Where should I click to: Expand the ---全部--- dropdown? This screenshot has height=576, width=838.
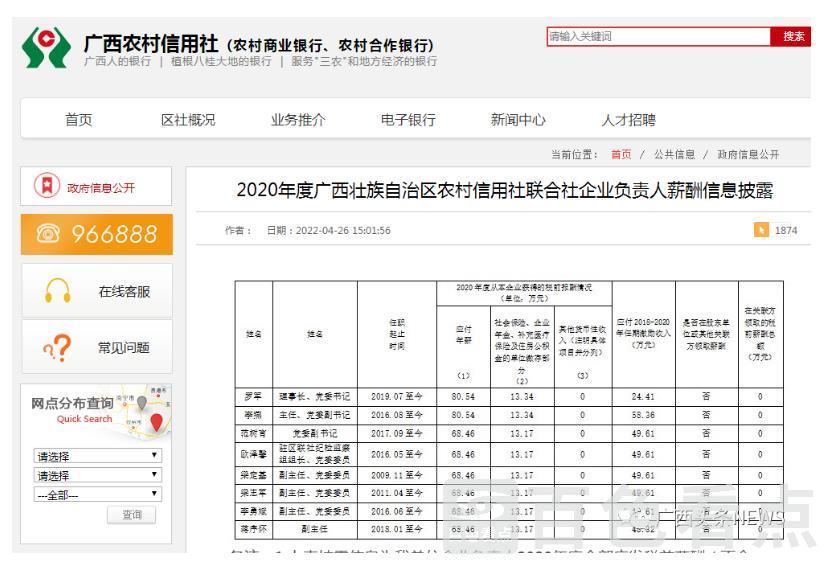pyautogui.click(x=97, y=494)
